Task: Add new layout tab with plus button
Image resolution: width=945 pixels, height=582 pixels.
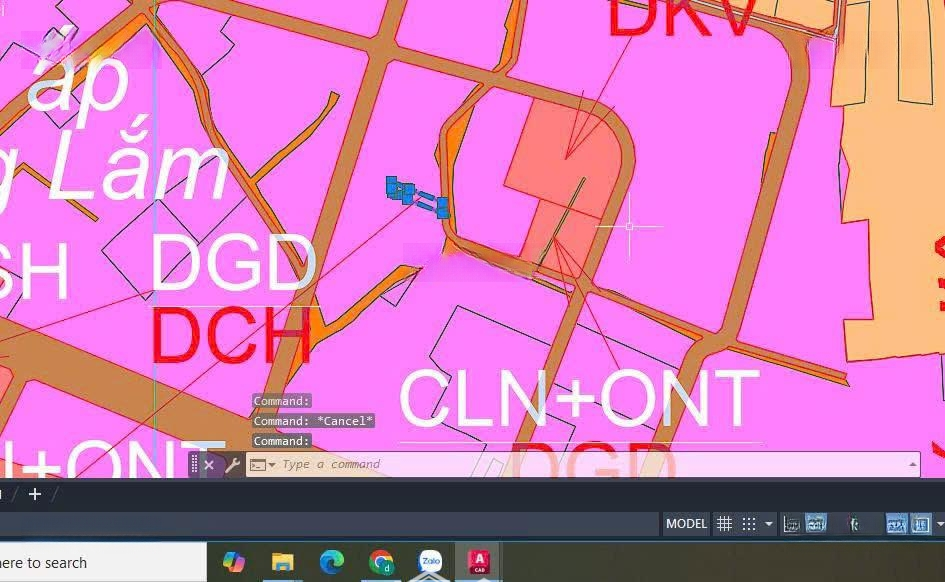Action: point(35,494)
